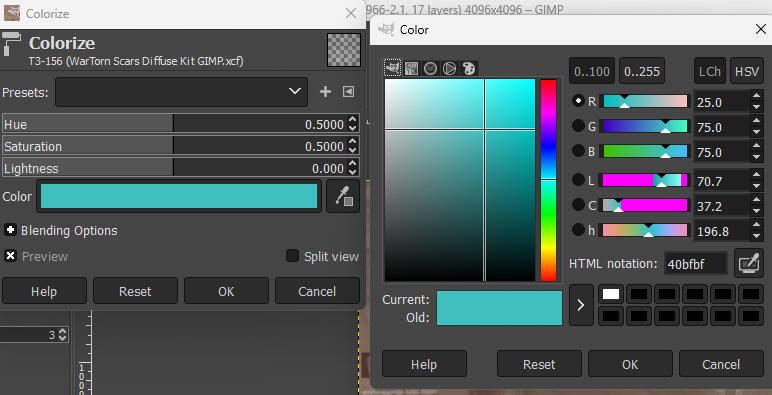This screenshot has height=395, width=772.
Task: Enable the Split view checkbox
Action: click(x=292, y=256)
